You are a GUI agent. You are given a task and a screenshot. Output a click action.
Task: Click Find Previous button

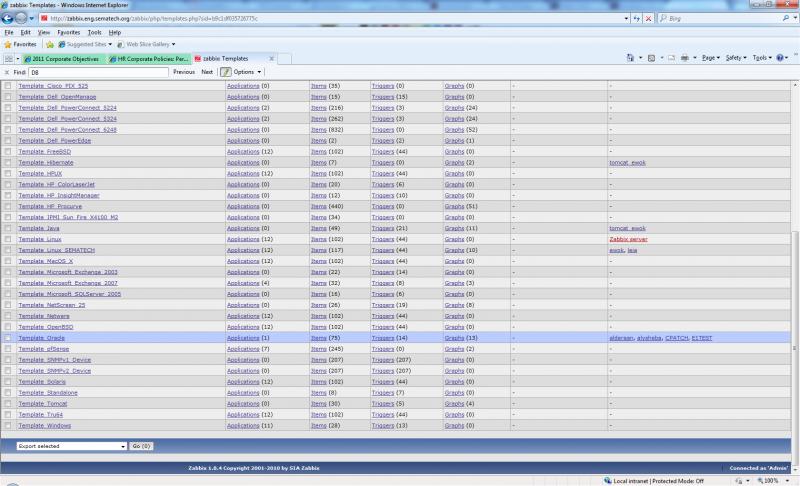[x=184, y=72]
